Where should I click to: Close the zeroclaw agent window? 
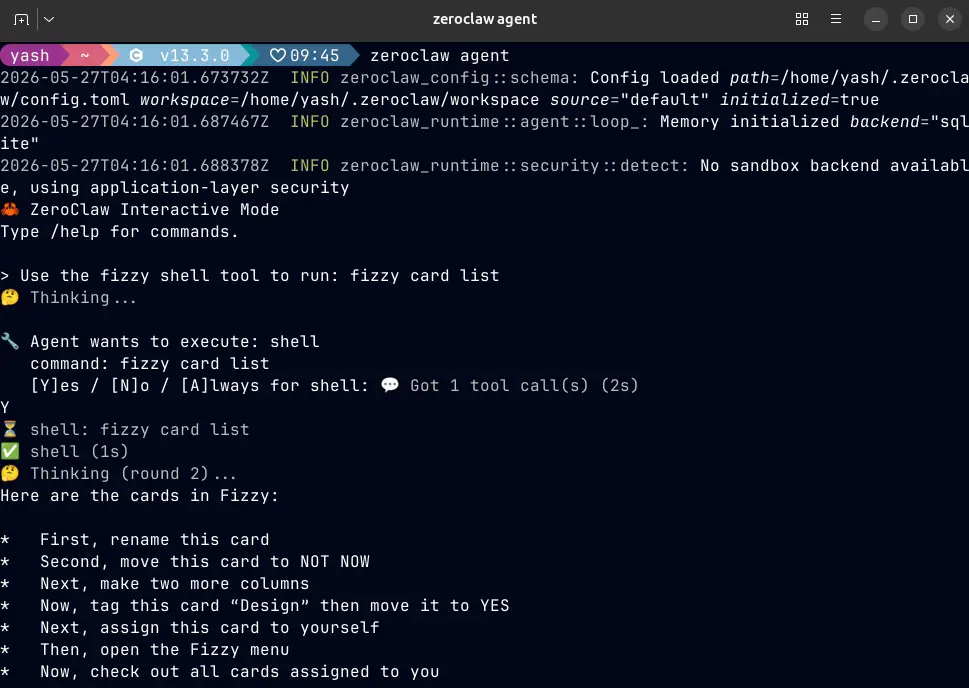click(x=950, y=19)
